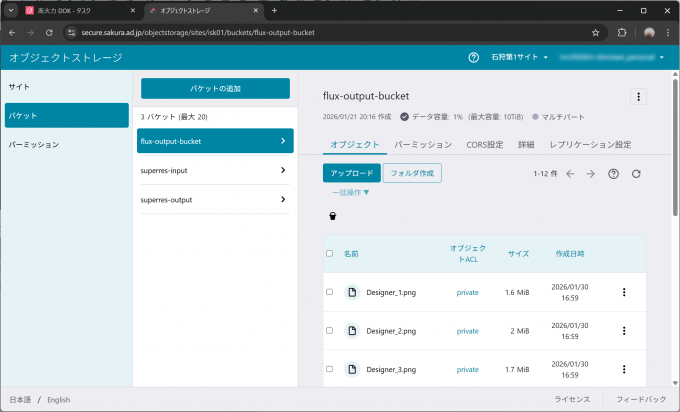Expand the 一括操作 bulk actions dropdown

point(351,192)
